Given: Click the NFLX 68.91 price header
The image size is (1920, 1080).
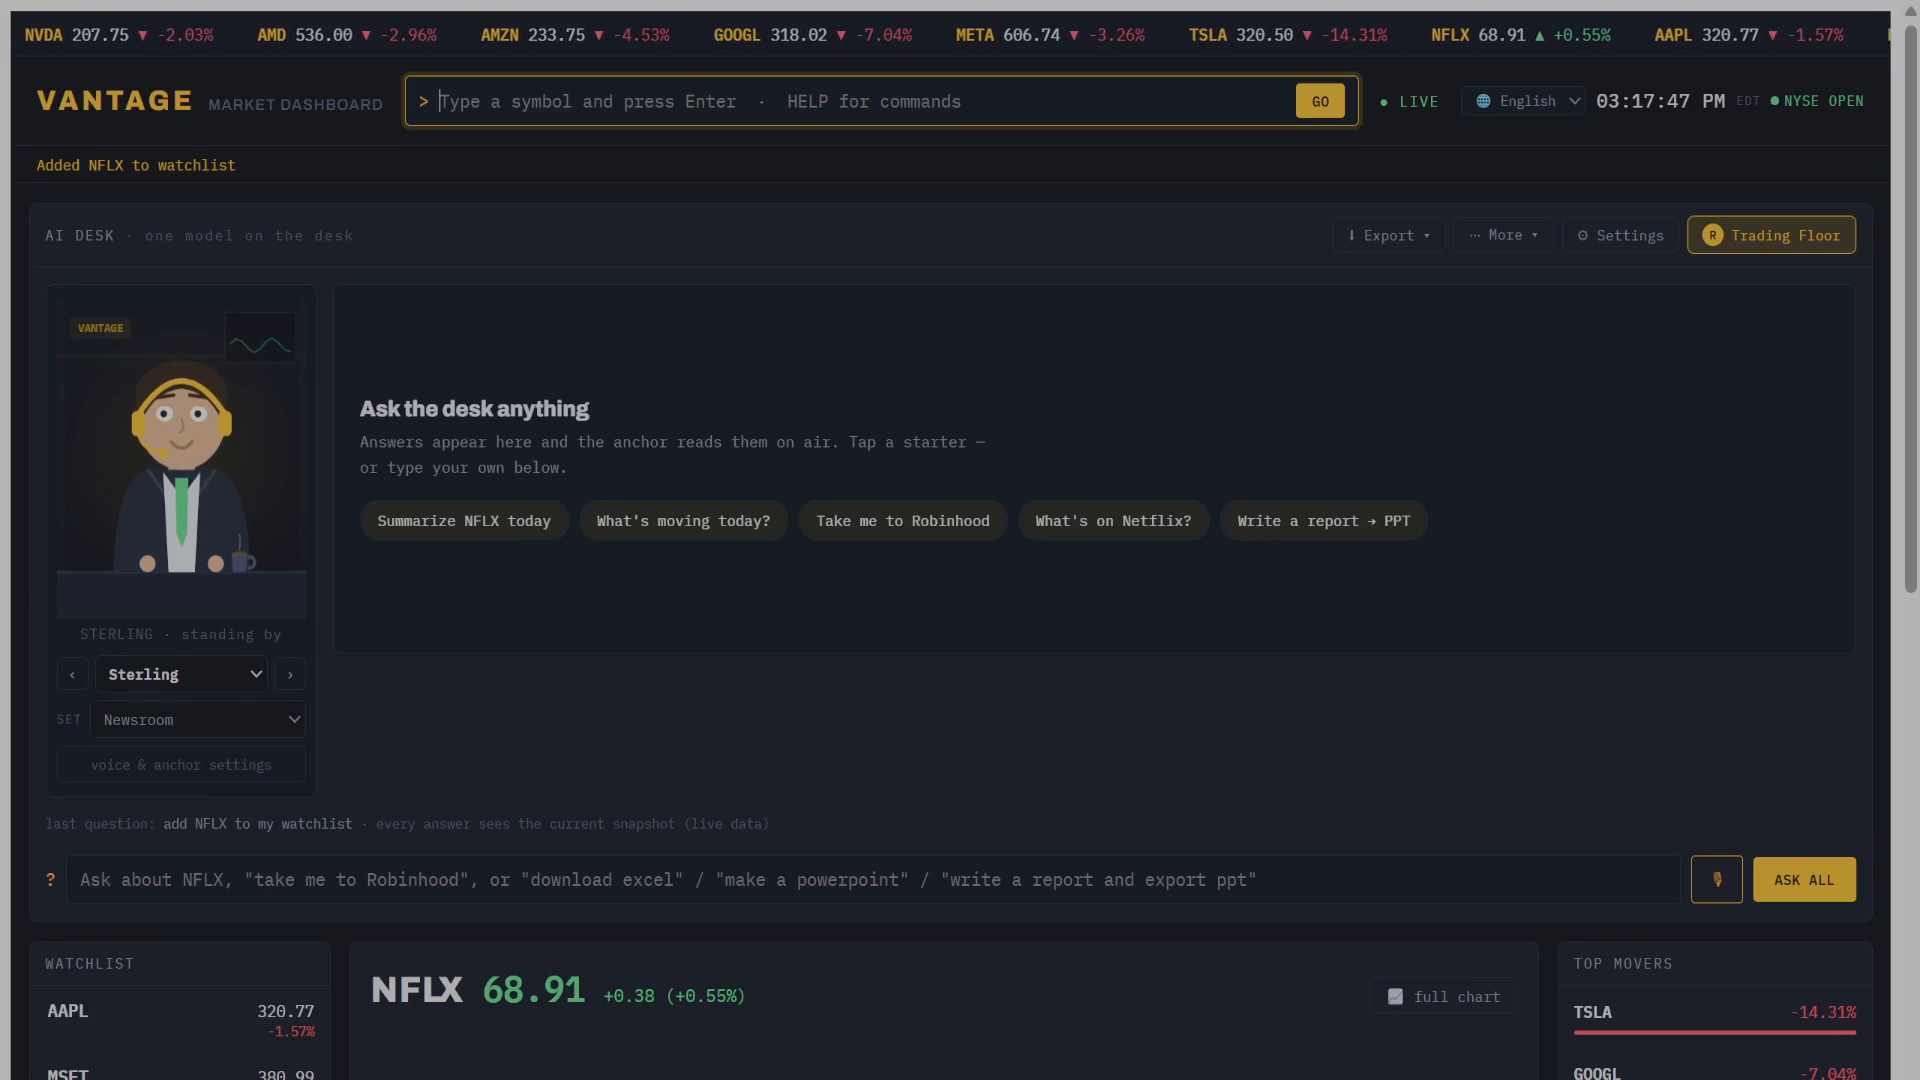Looking at the screenshot, I should click(x=558, y=990).
